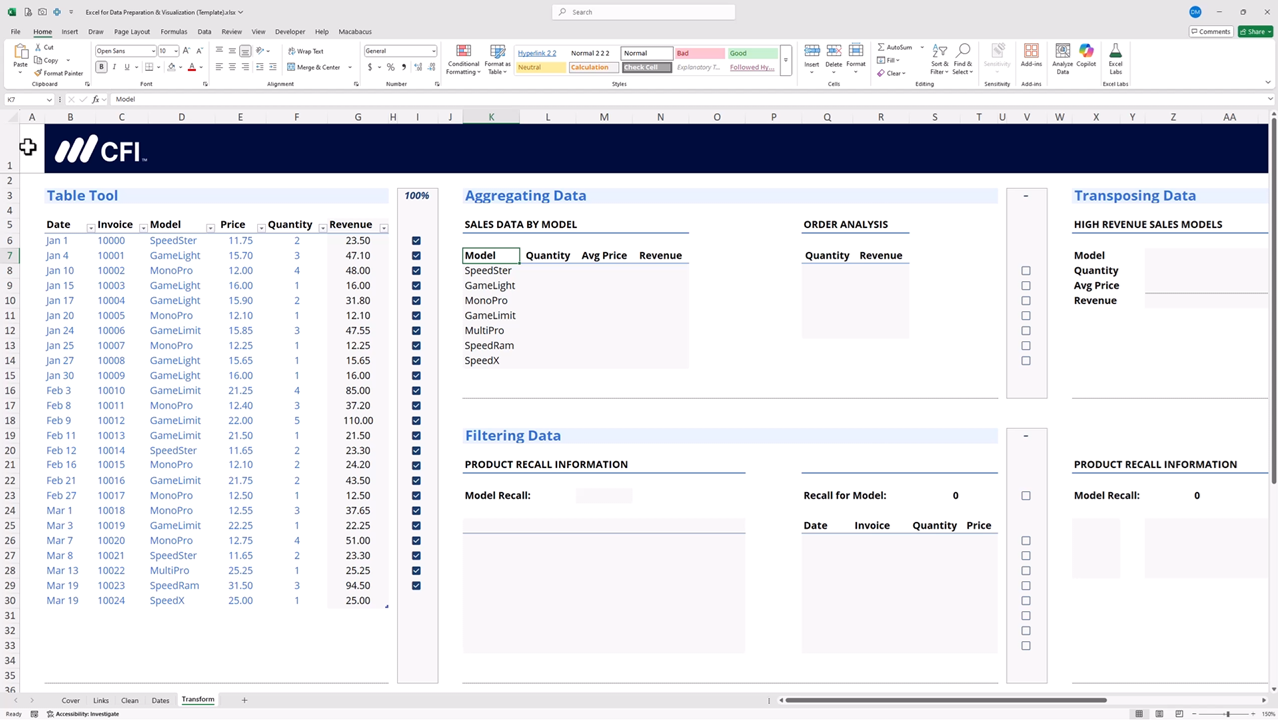Open the General number format dropdown
Viewport: 1278px width, 720px height.
click(x=433, y=51)
